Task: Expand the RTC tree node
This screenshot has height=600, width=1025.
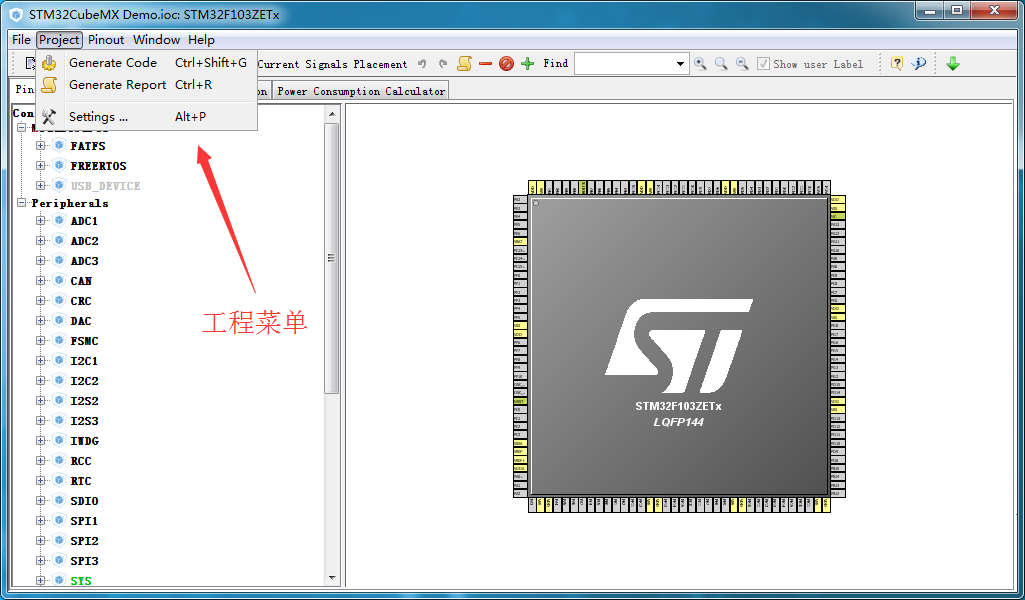Action: tap(41, 480)
